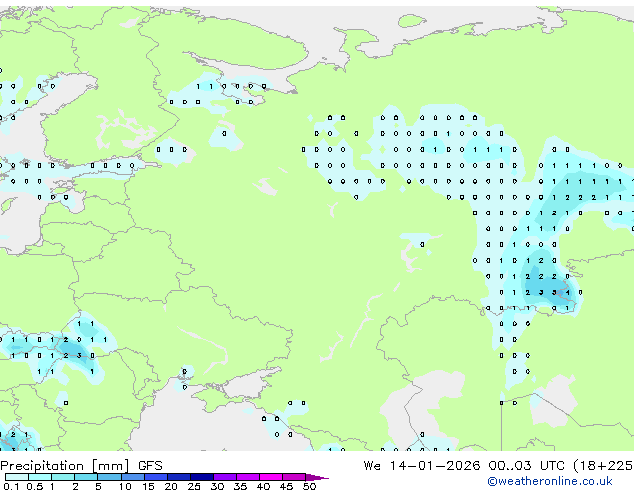This screenshot has height=490, width=634.
Task: Pick the 30–35 mm purple legend swatch
Action: tap(225, 477)
